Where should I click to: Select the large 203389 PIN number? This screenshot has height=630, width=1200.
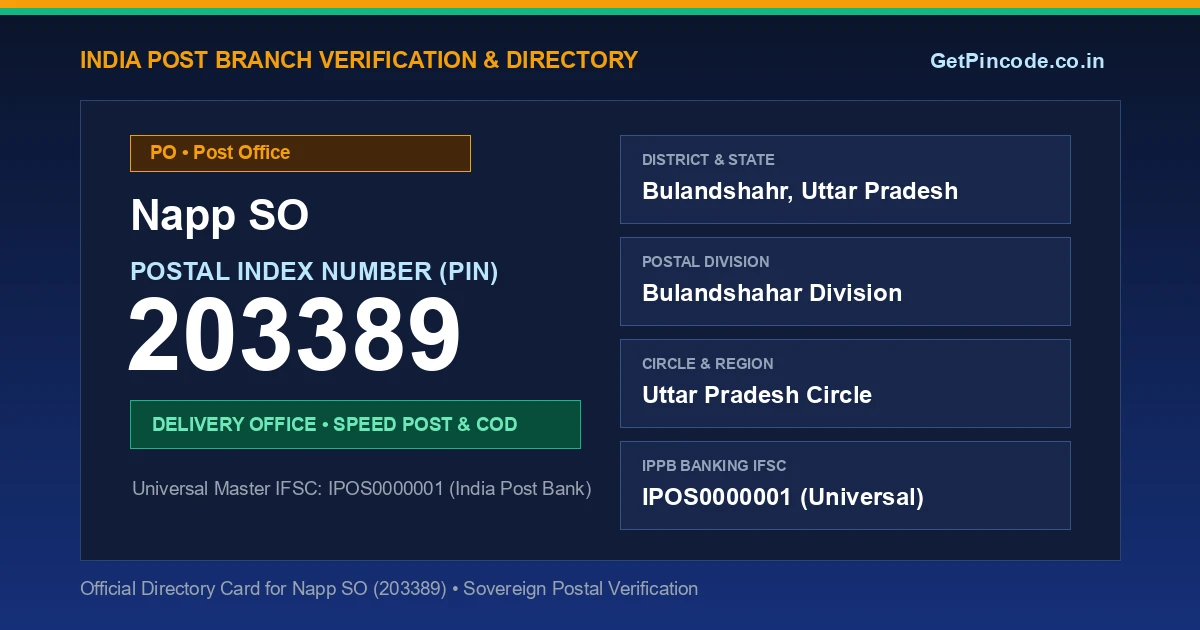pos(295,337)
